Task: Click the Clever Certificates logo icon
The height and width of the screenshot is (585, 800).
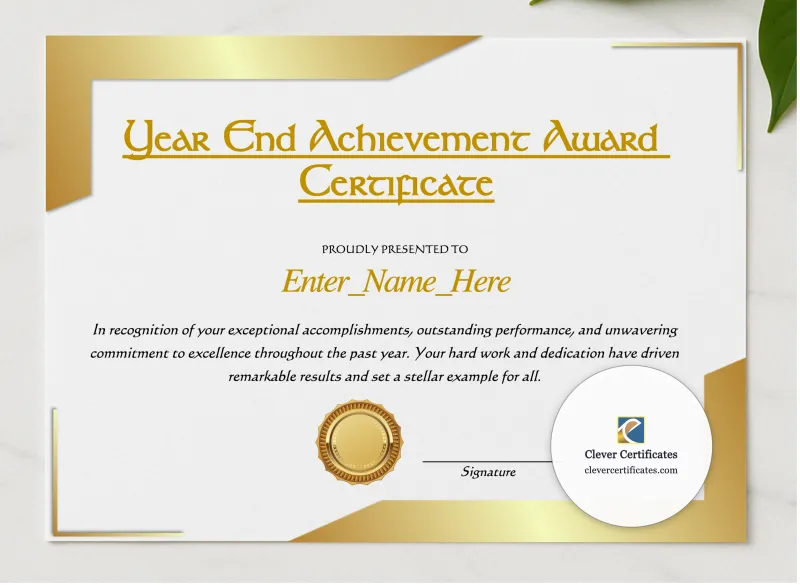Action: tap(633, 431)
